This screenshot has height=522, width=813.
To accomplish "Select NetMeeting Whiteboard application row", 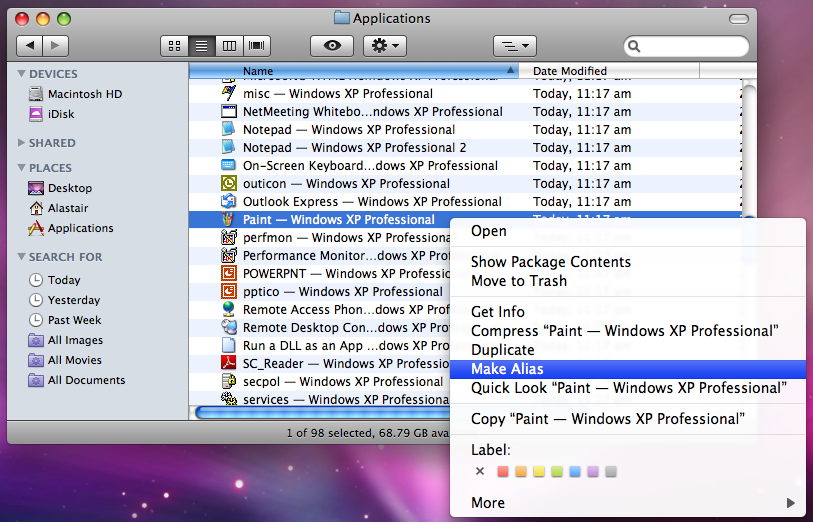I will 465,111.
